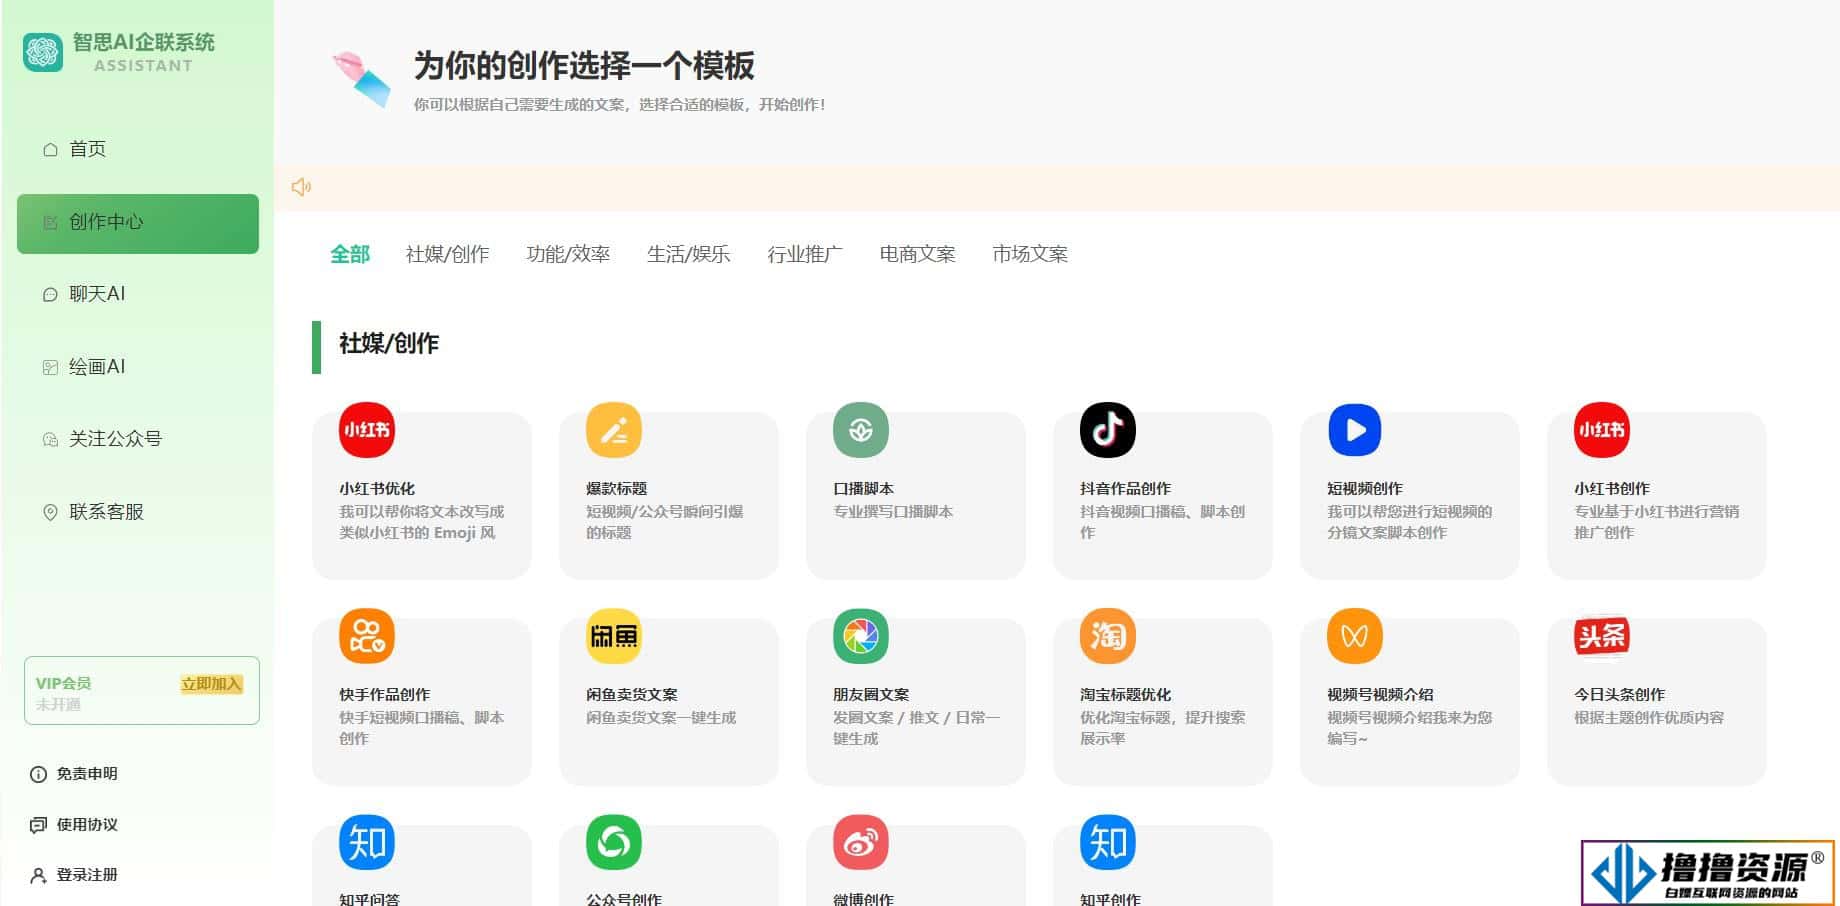The width and height of the screenshot is (1840, 906).
Task: Switch to the 行业推广 tab
Action: pos(805,254)
